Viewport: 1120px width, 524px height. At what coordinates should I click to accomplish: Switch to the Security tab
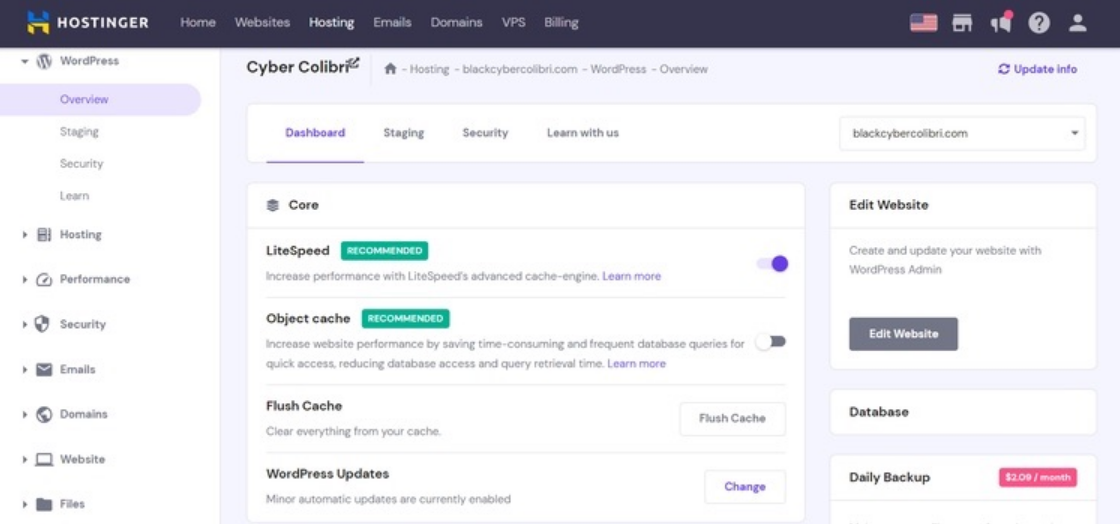(485, 133)
